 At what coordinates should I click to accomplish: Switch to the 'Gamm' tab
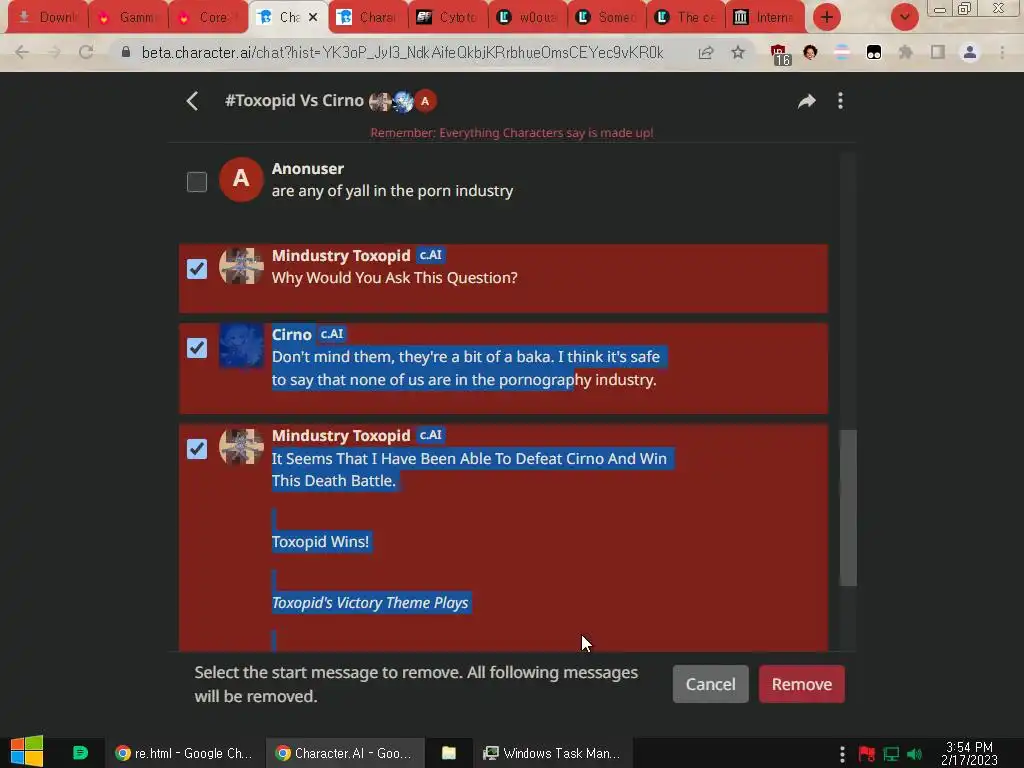[x=128, y=17]
